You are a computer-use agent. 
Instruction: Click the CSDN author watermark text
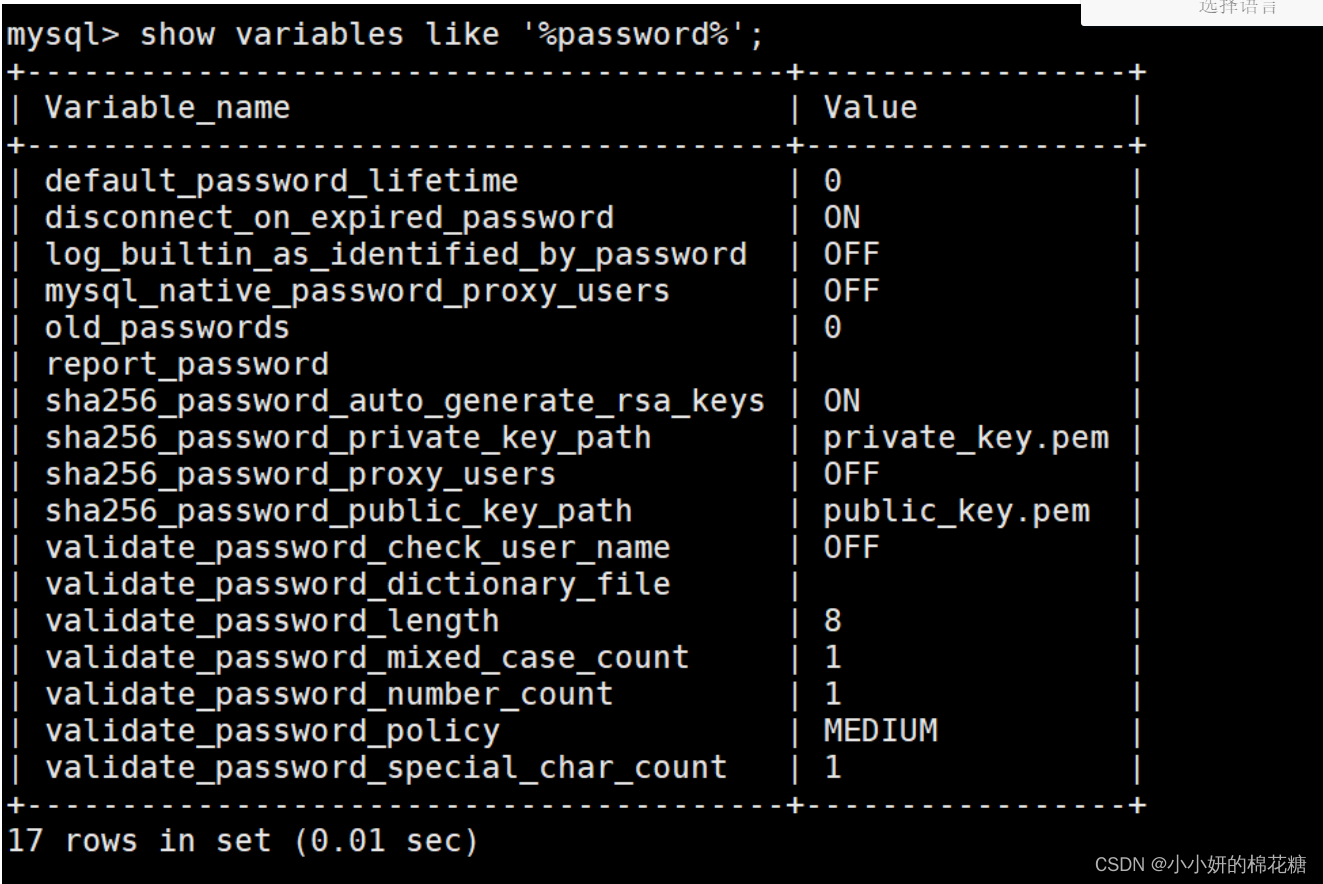[1200, 865]
